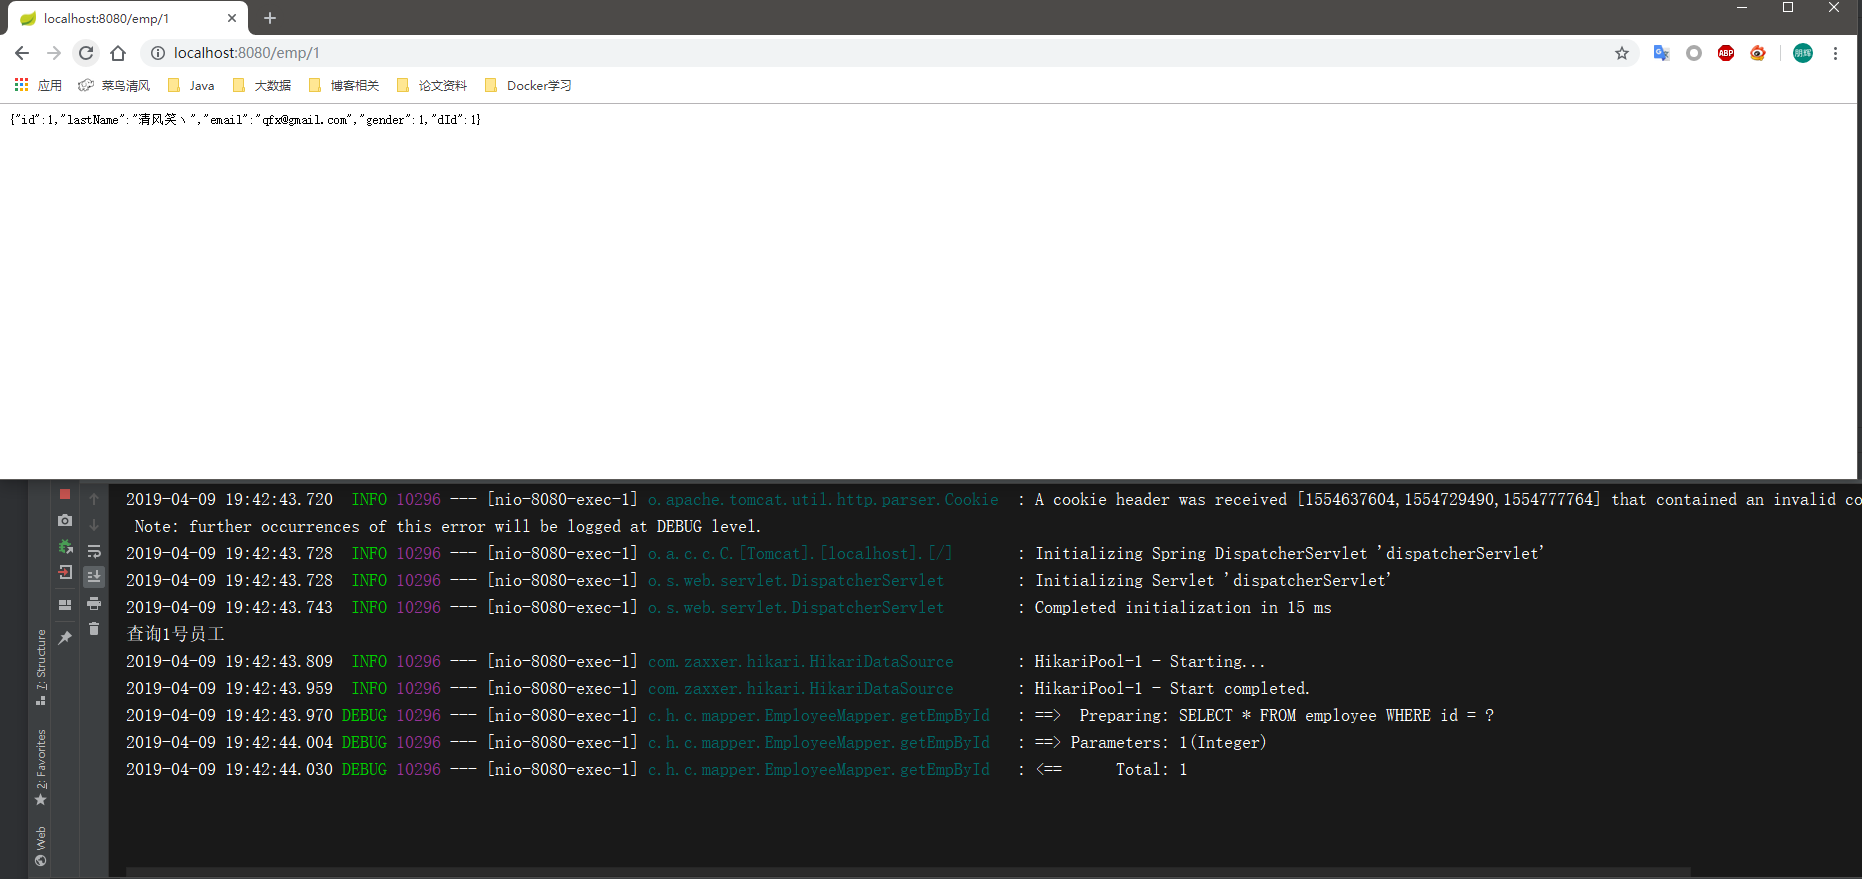Click the gray circle extension icon
1862x879 pixels.
1694,53
